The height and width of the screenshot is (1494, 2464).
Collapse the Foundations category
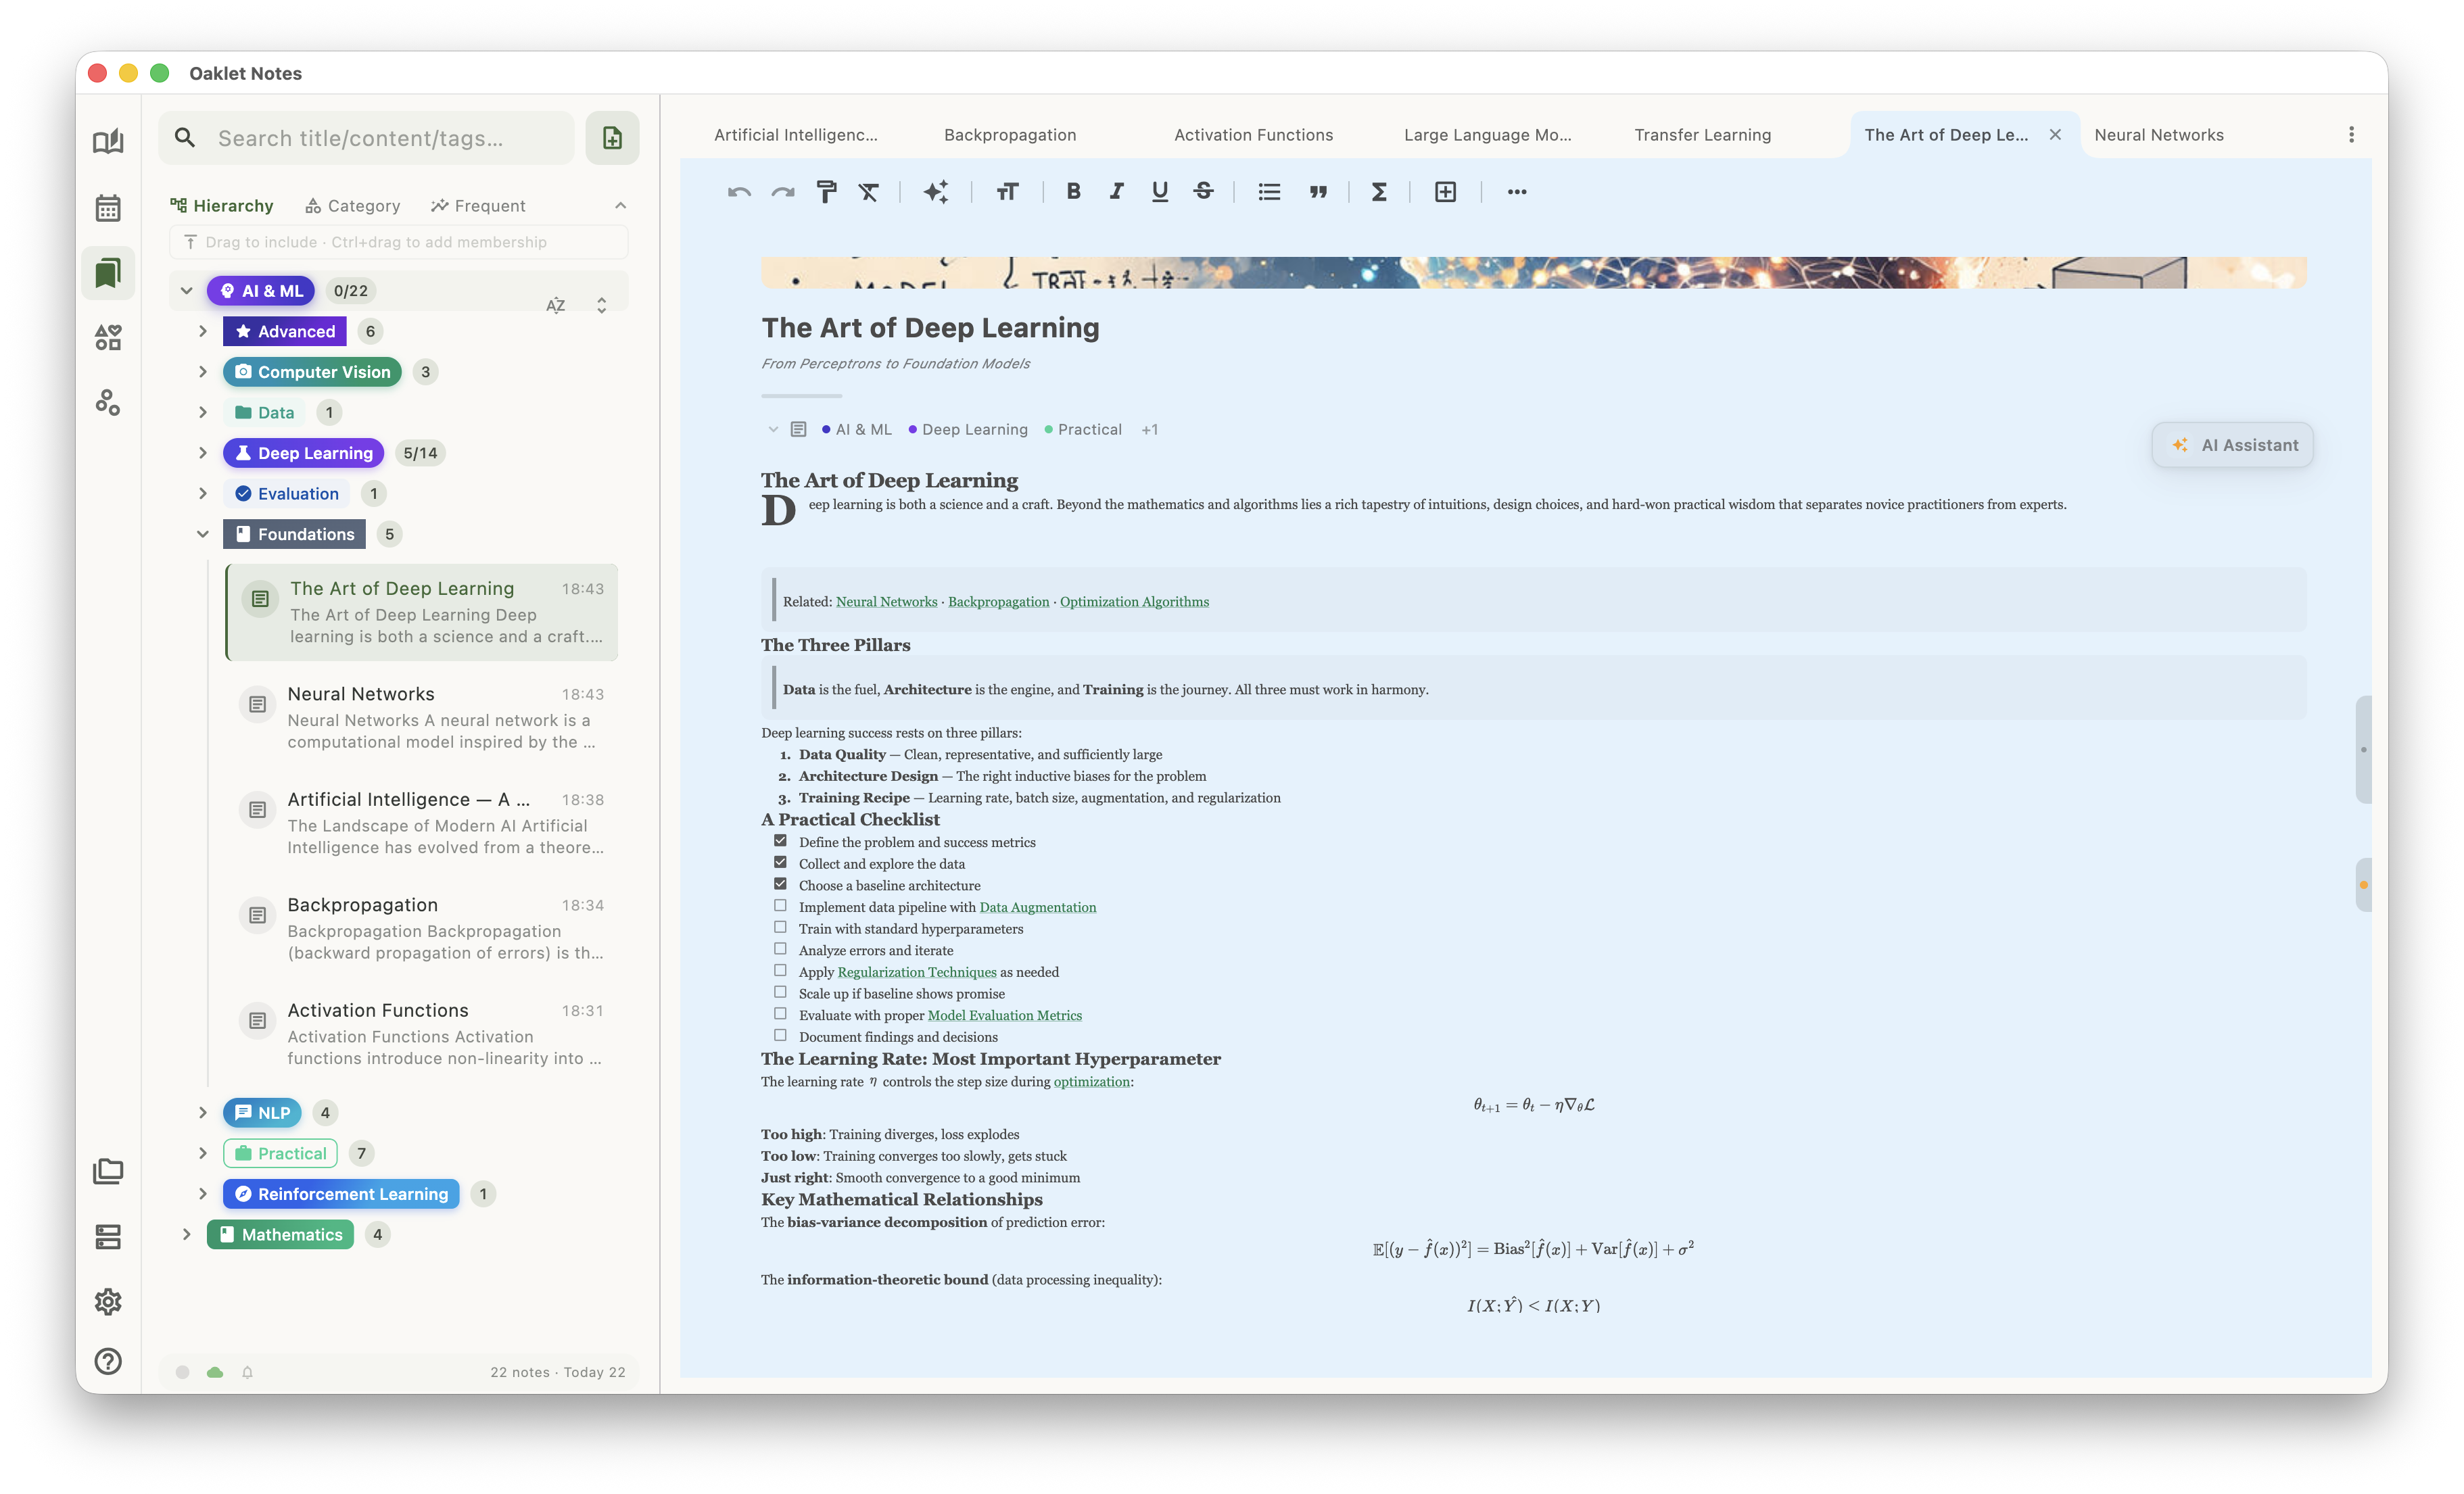point(203,534)
